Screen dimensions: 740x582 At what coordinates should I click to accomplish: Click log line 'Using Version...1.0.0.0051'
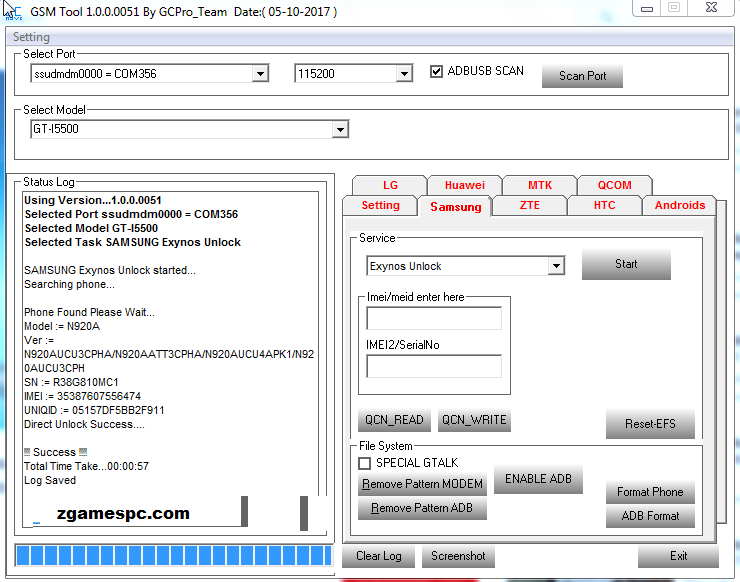(x=93, y=200)
